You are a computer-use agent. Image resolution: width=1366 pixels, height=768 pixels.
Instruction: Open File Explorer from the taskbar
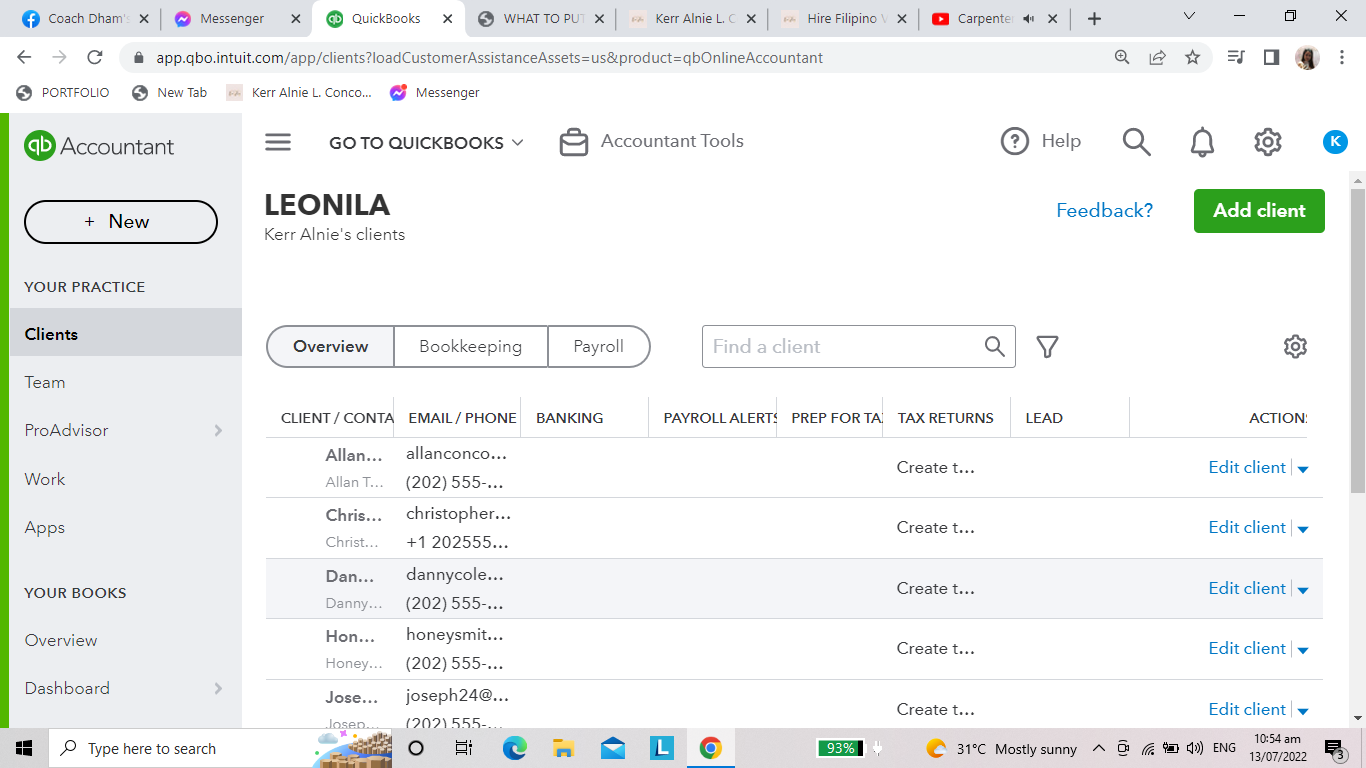pos(563,748)
